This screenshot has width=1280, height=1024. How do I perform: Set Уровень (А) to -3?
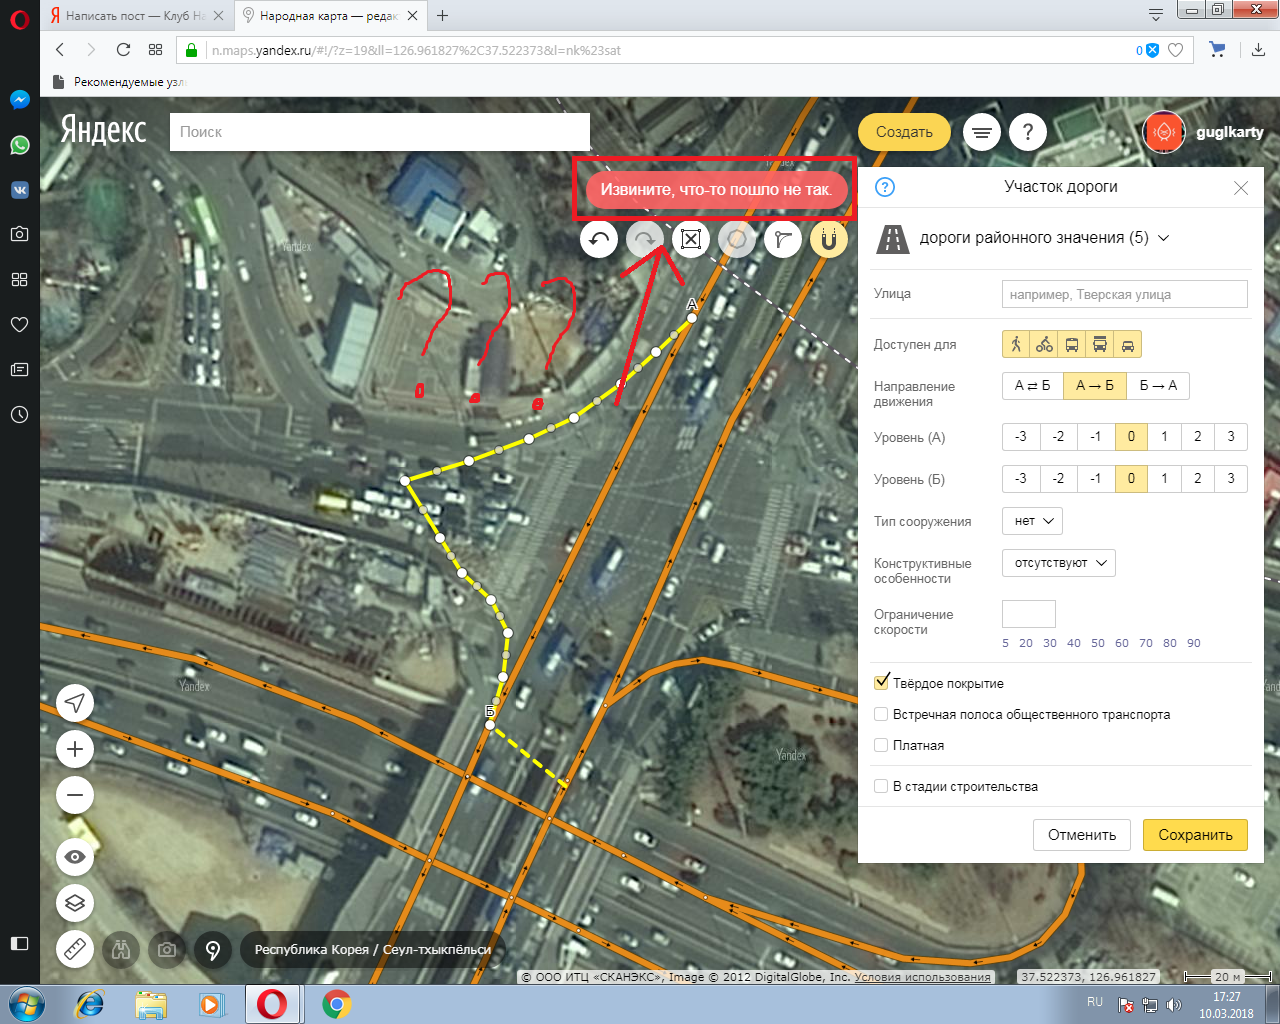pyautogui.click(x=1021, y=437)
